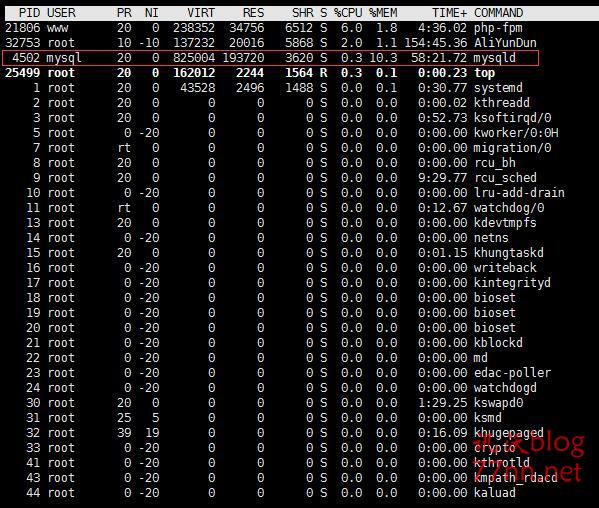Click systemd VIRT value 43528

coord(198,88)
